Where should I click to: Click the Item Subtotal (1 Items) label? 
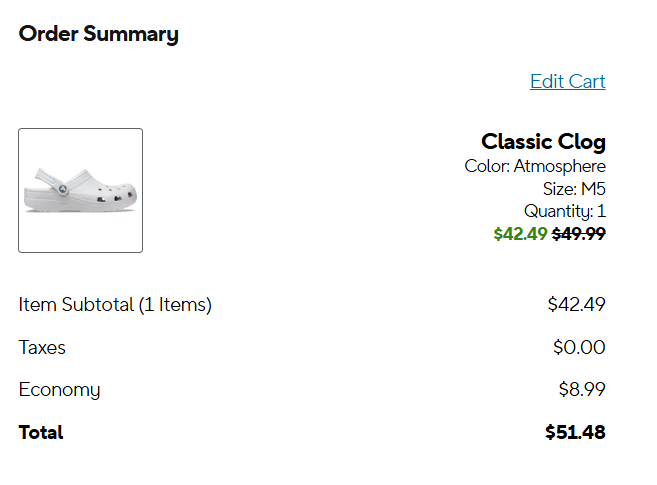click(x=115, y=305)
